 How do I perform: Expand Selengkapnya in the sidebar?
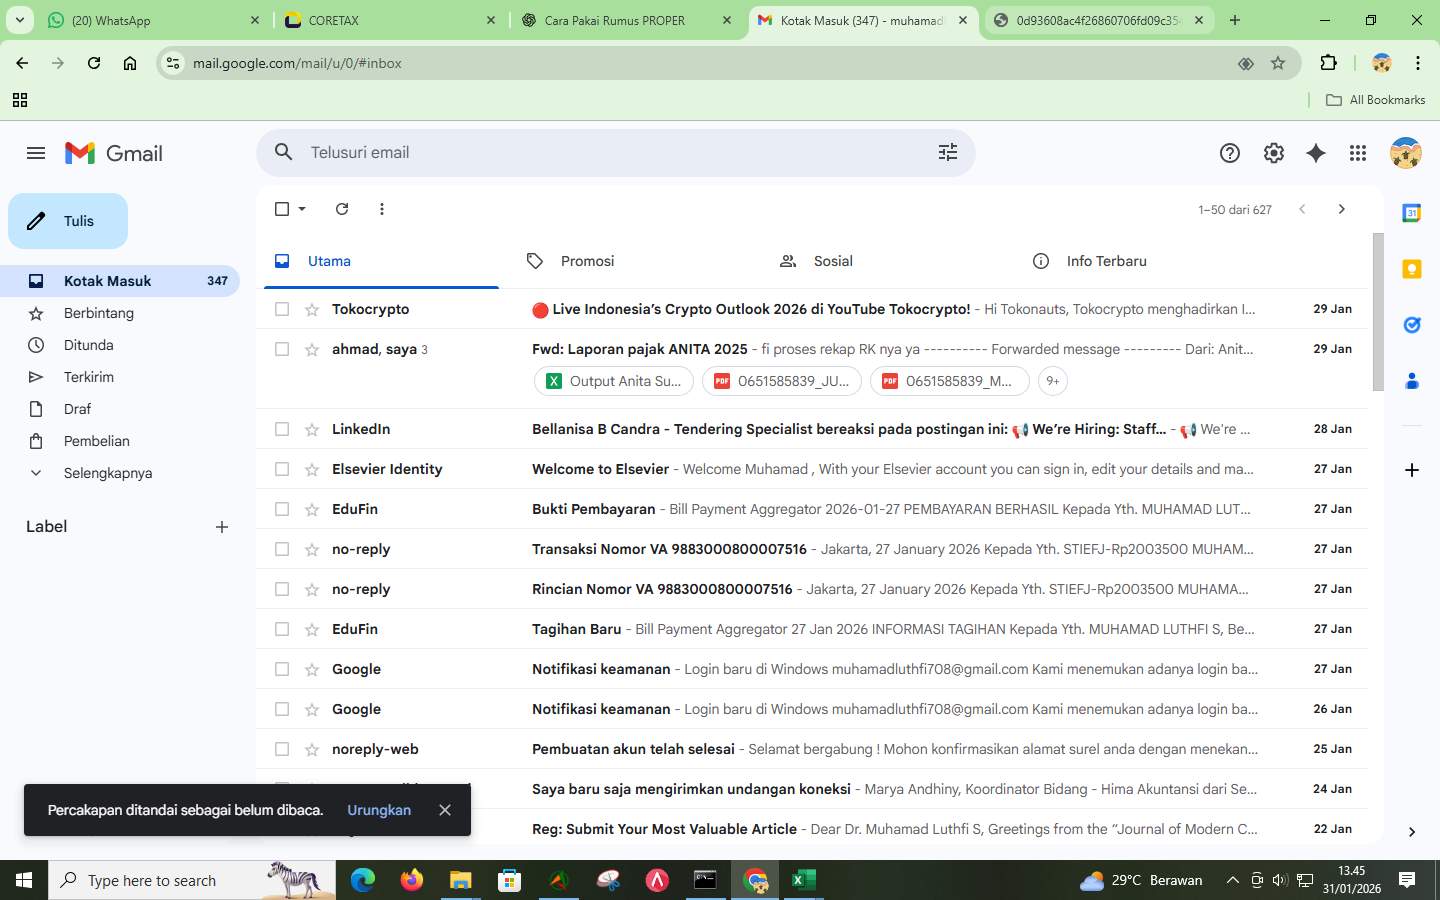click(x=107, y=472)
